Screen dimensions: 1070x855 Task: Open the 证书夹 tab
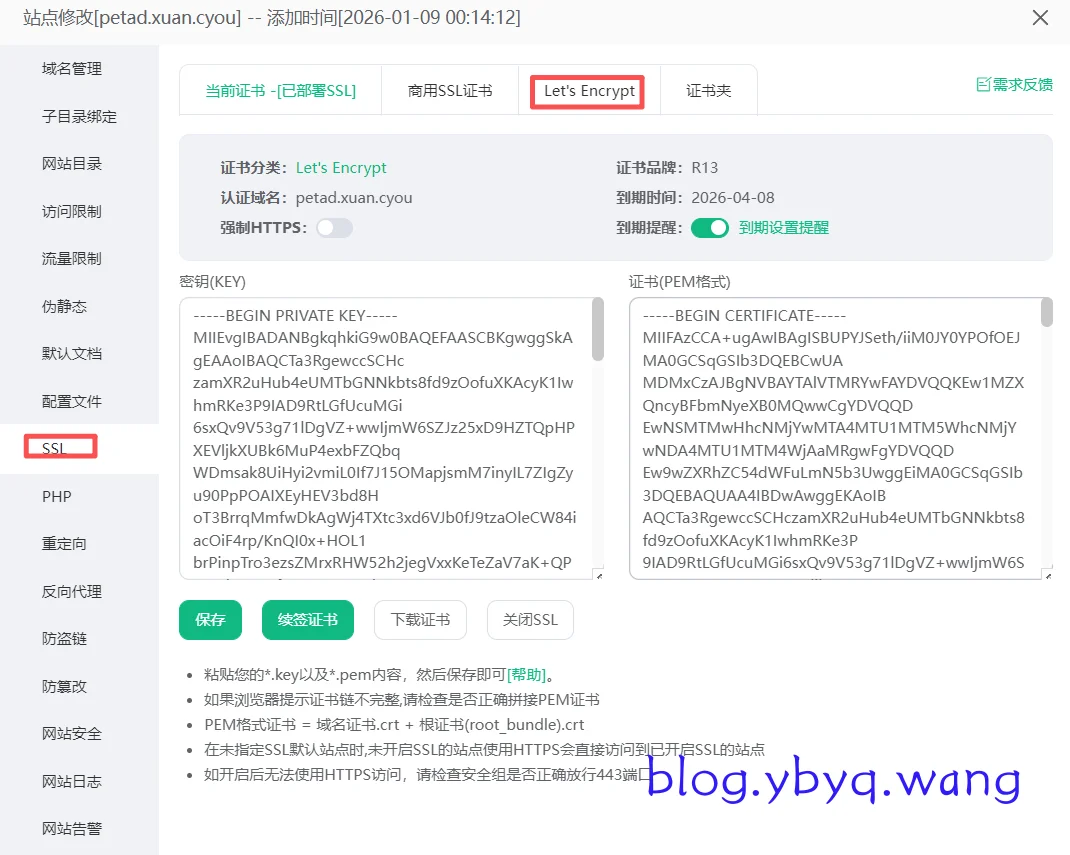(x=708, y=91)
